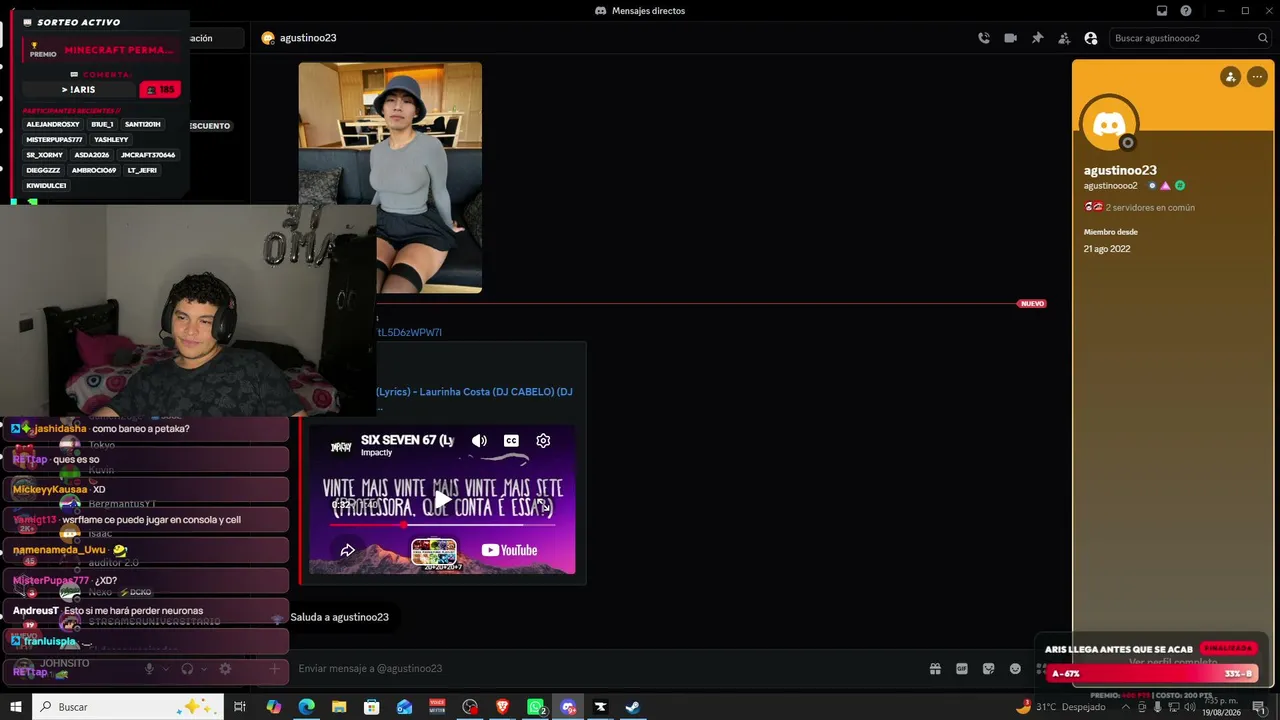Open the weather widget showing 31°C Despejado
Viewport: 1280px width, 720px height.
click(1060, 707)
